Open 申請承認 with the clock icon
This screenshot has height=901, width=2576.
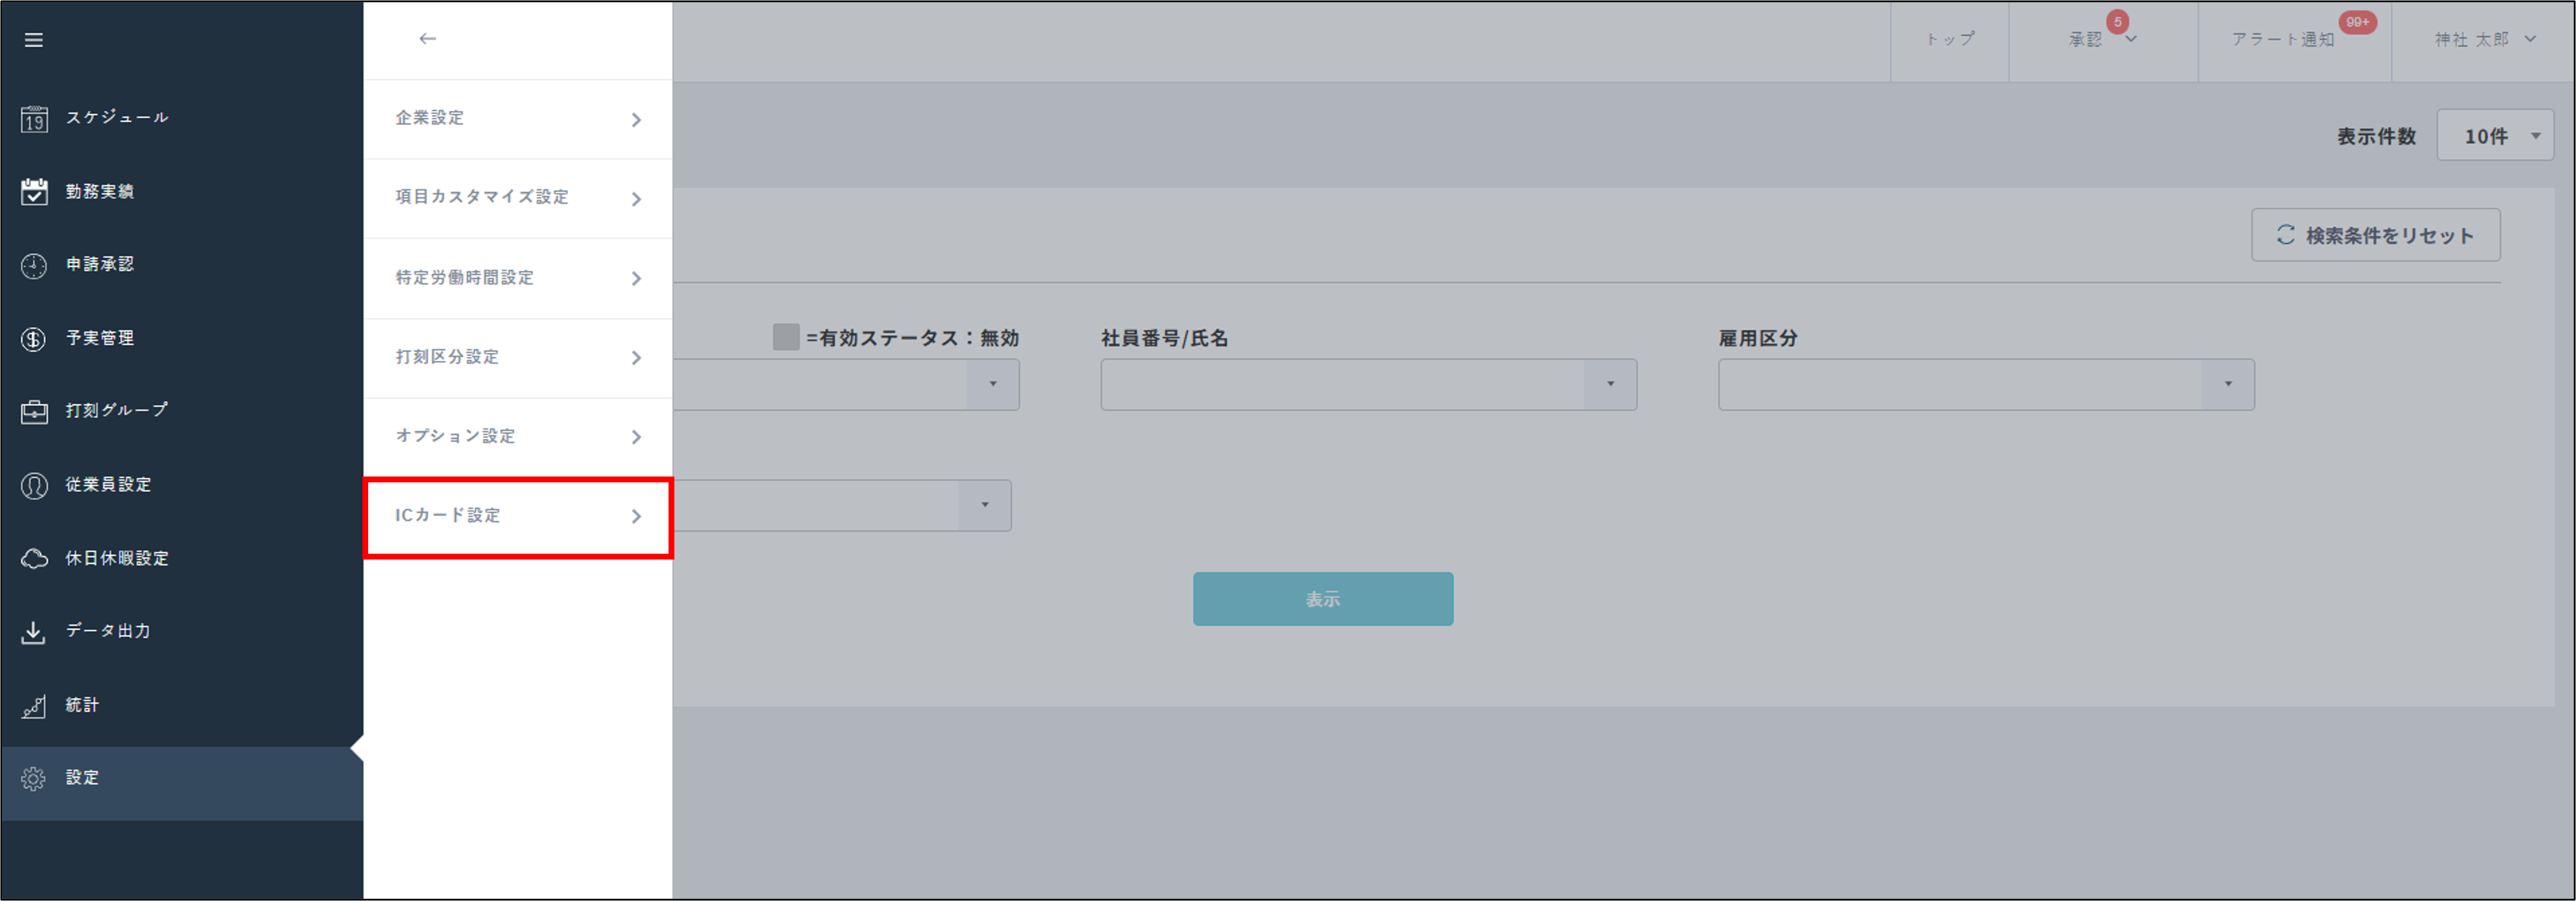pos(33,264)
